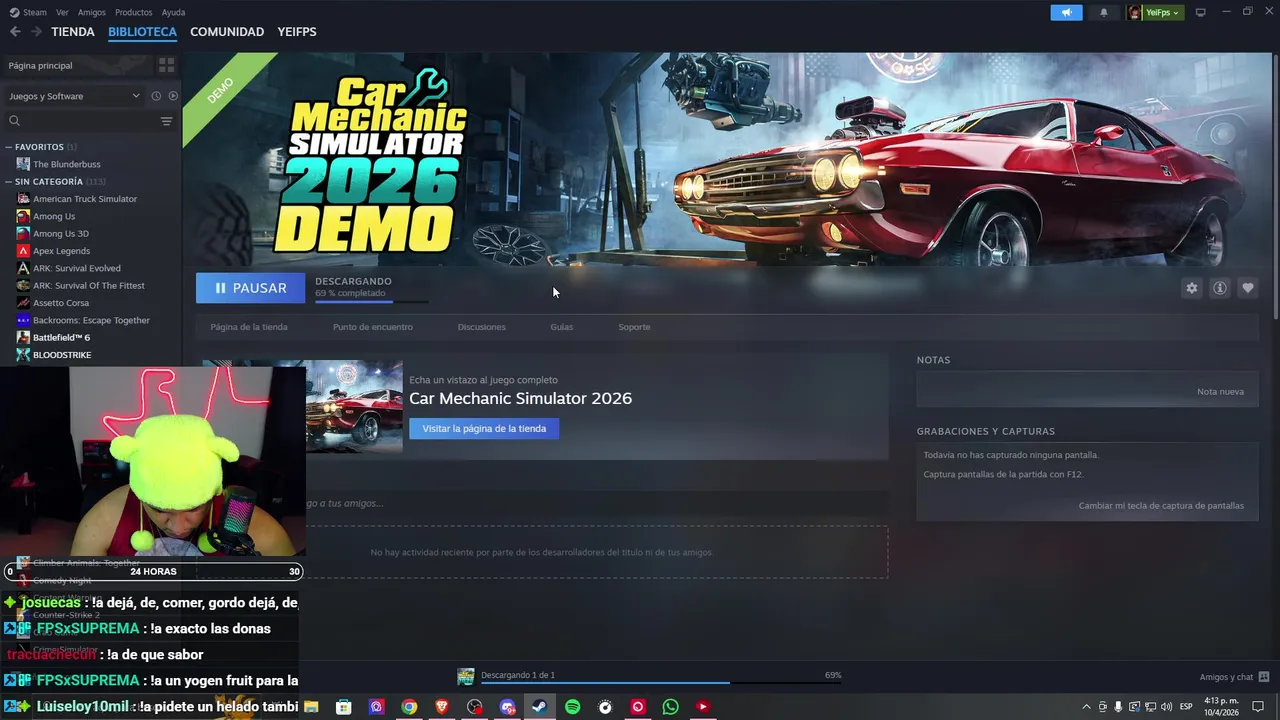Open the Amigos menu
Viewport: 1280px width, 720px height.
92,12
